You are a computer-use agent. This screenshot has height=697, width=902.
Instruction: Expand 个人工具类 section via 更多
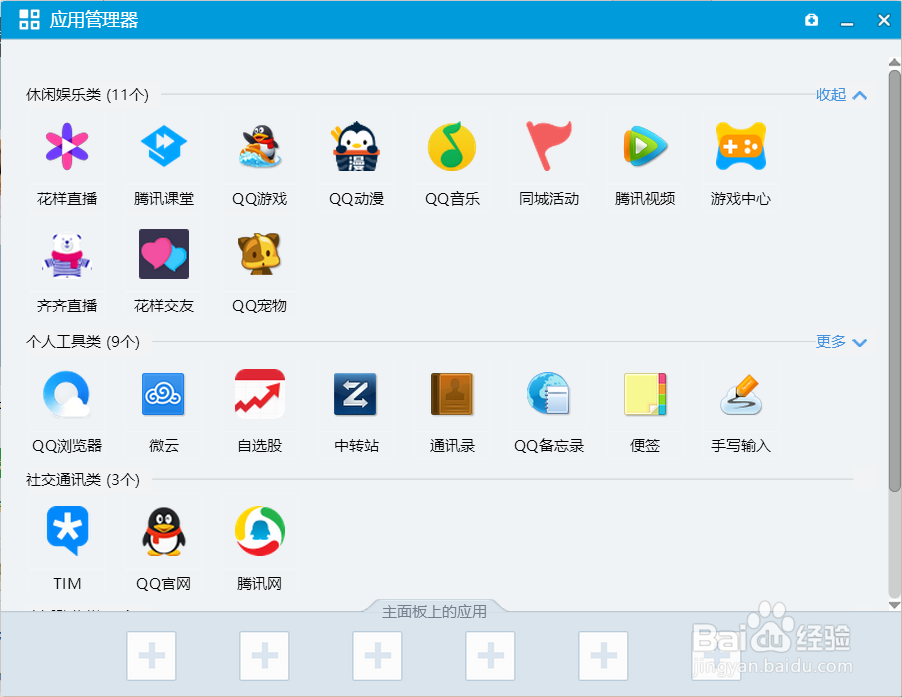coord(841,342)
